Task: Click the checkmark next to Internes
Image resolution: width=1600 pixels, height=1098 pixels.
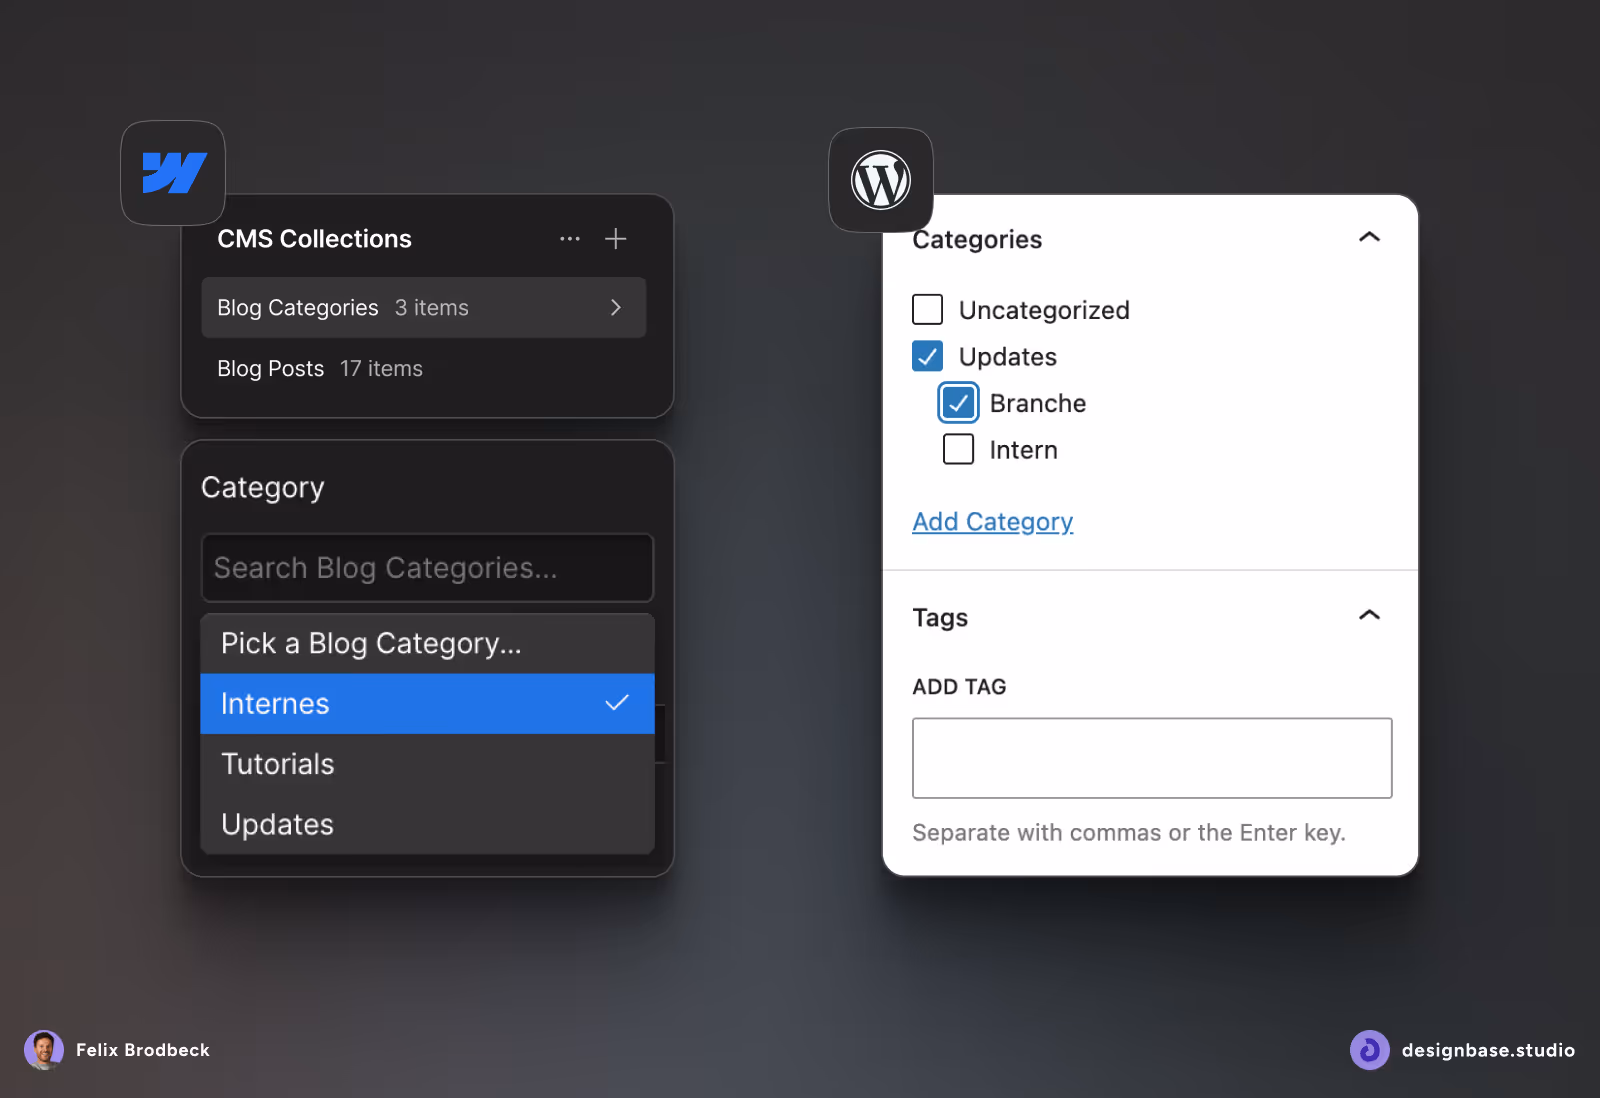Action: tap(617, 703)
